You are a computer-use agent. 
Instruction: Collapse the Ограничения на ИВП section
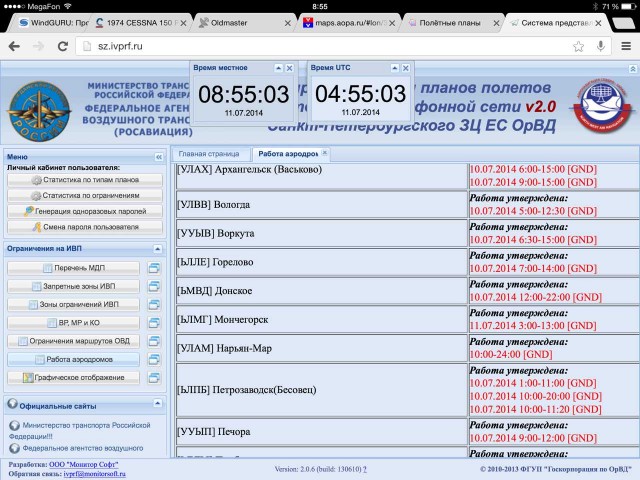coord(158,248)
